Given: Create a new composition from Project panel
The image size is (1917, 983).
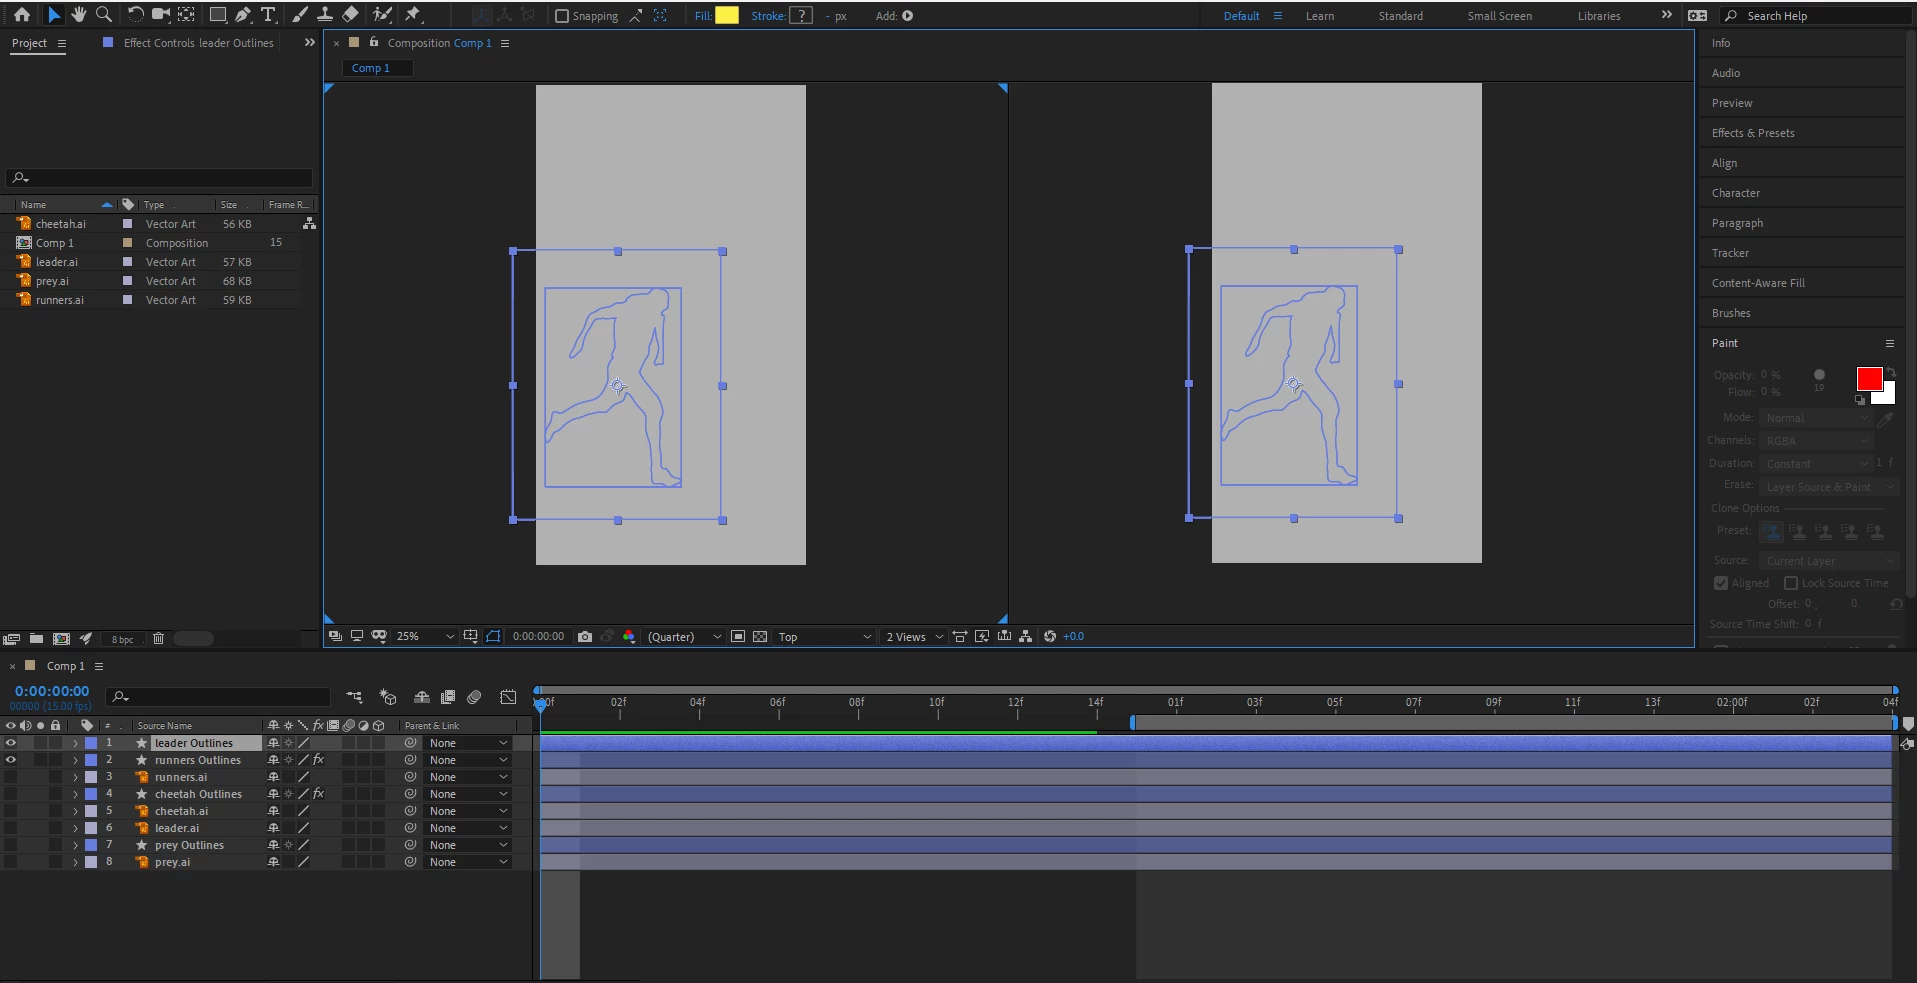Looking at the screenshot, I should pyautogui.click(x=61, y=638).
